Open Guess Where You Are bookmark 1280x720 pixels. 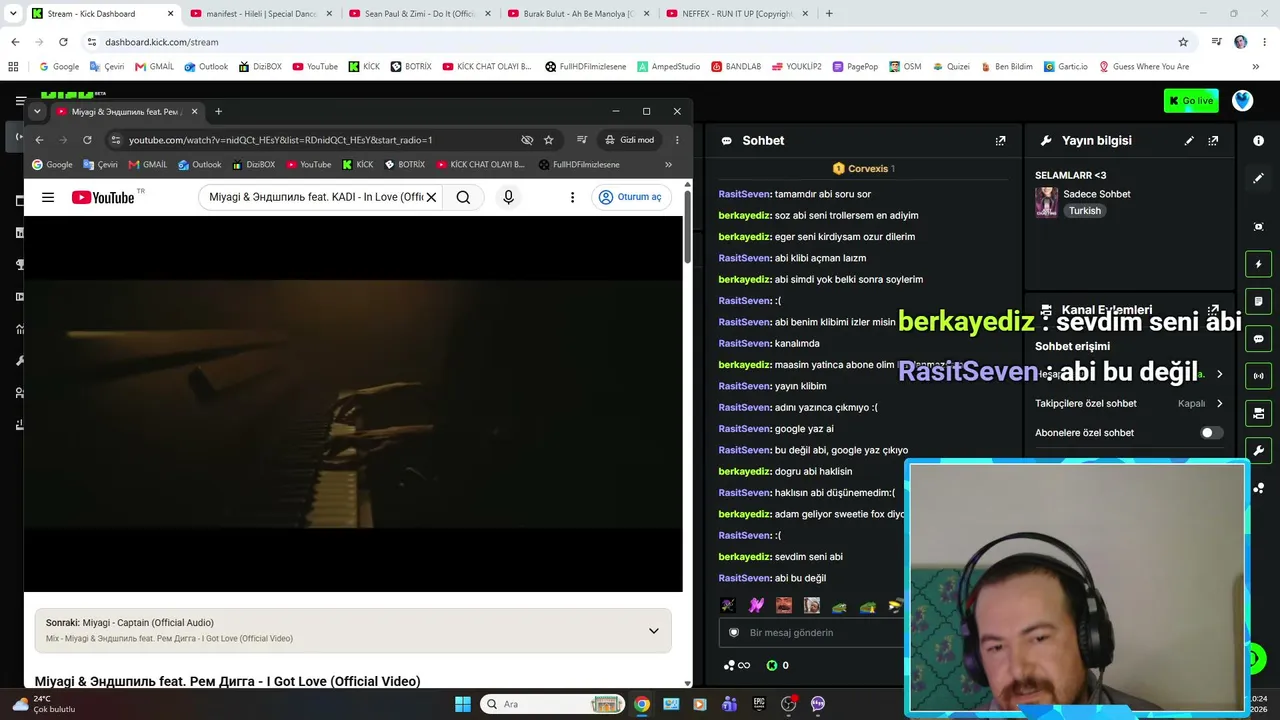point(1144,67)
